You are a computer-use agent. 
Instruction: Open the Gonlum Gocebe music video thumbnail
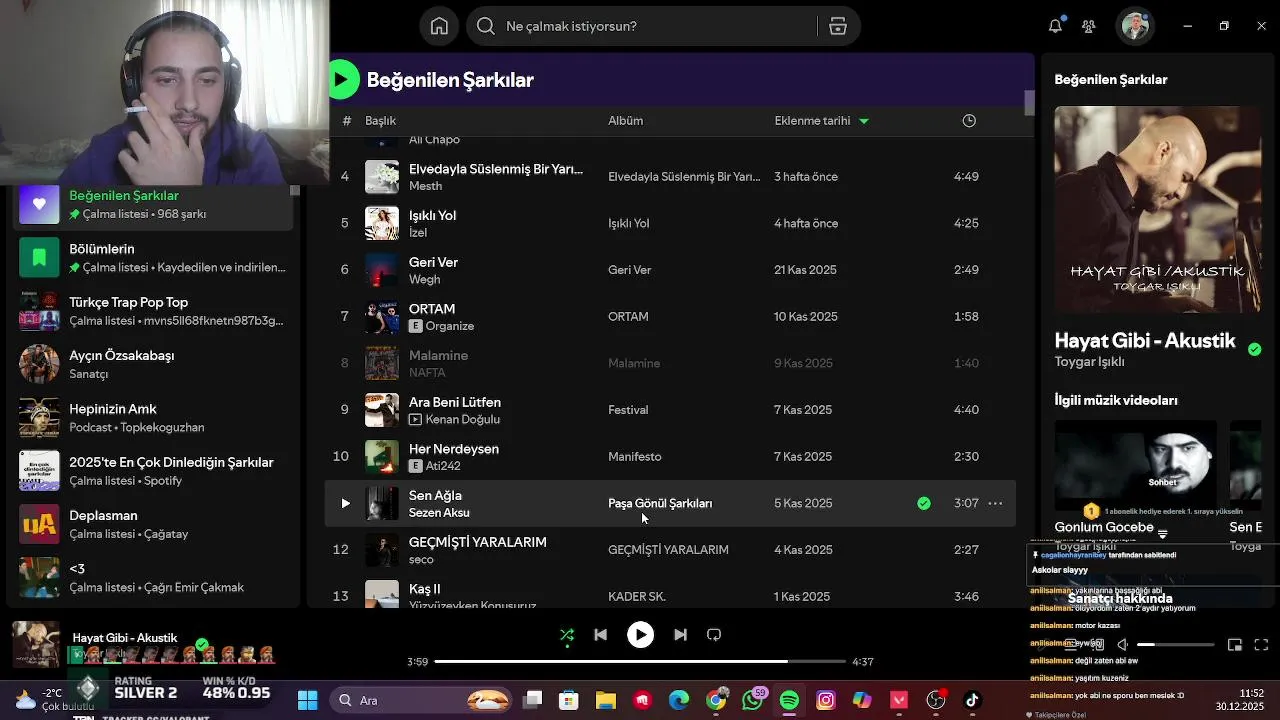pos(1135,467)
